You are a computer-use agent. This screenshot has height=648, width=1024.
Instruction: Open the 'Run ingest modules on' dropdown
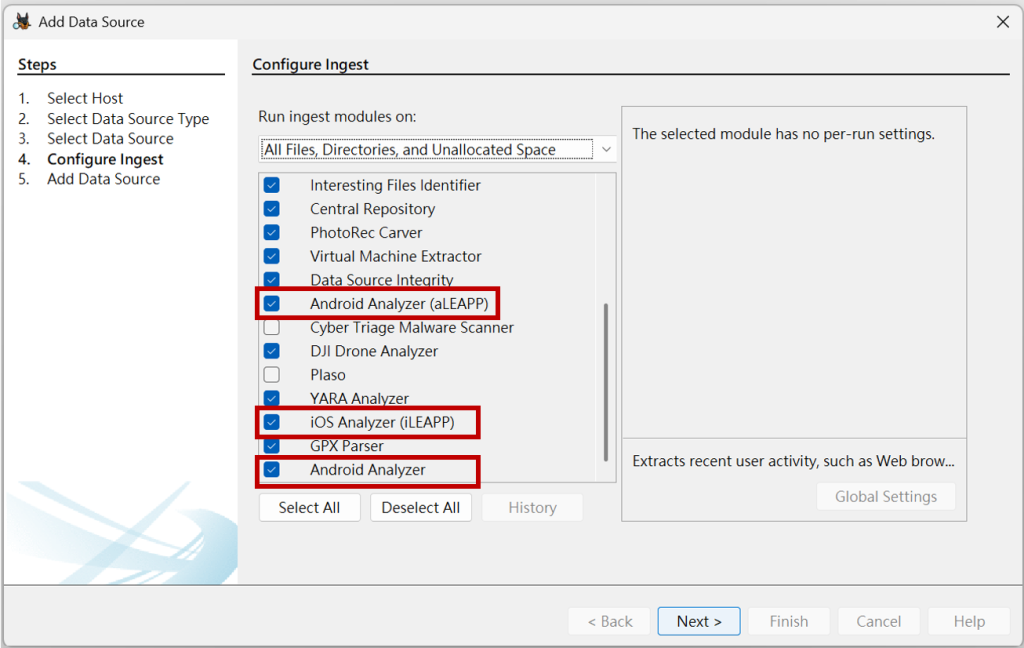[437, 150]
